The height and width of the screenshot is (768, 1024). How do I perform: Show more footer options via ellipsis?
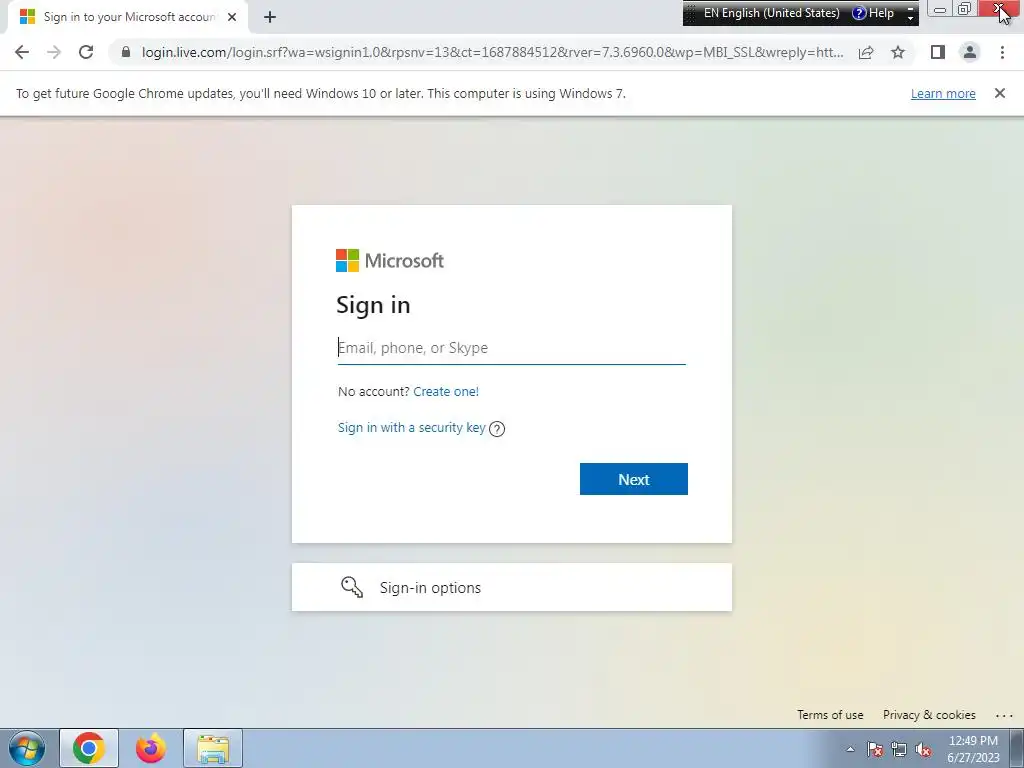click(x=1004, y=716)
